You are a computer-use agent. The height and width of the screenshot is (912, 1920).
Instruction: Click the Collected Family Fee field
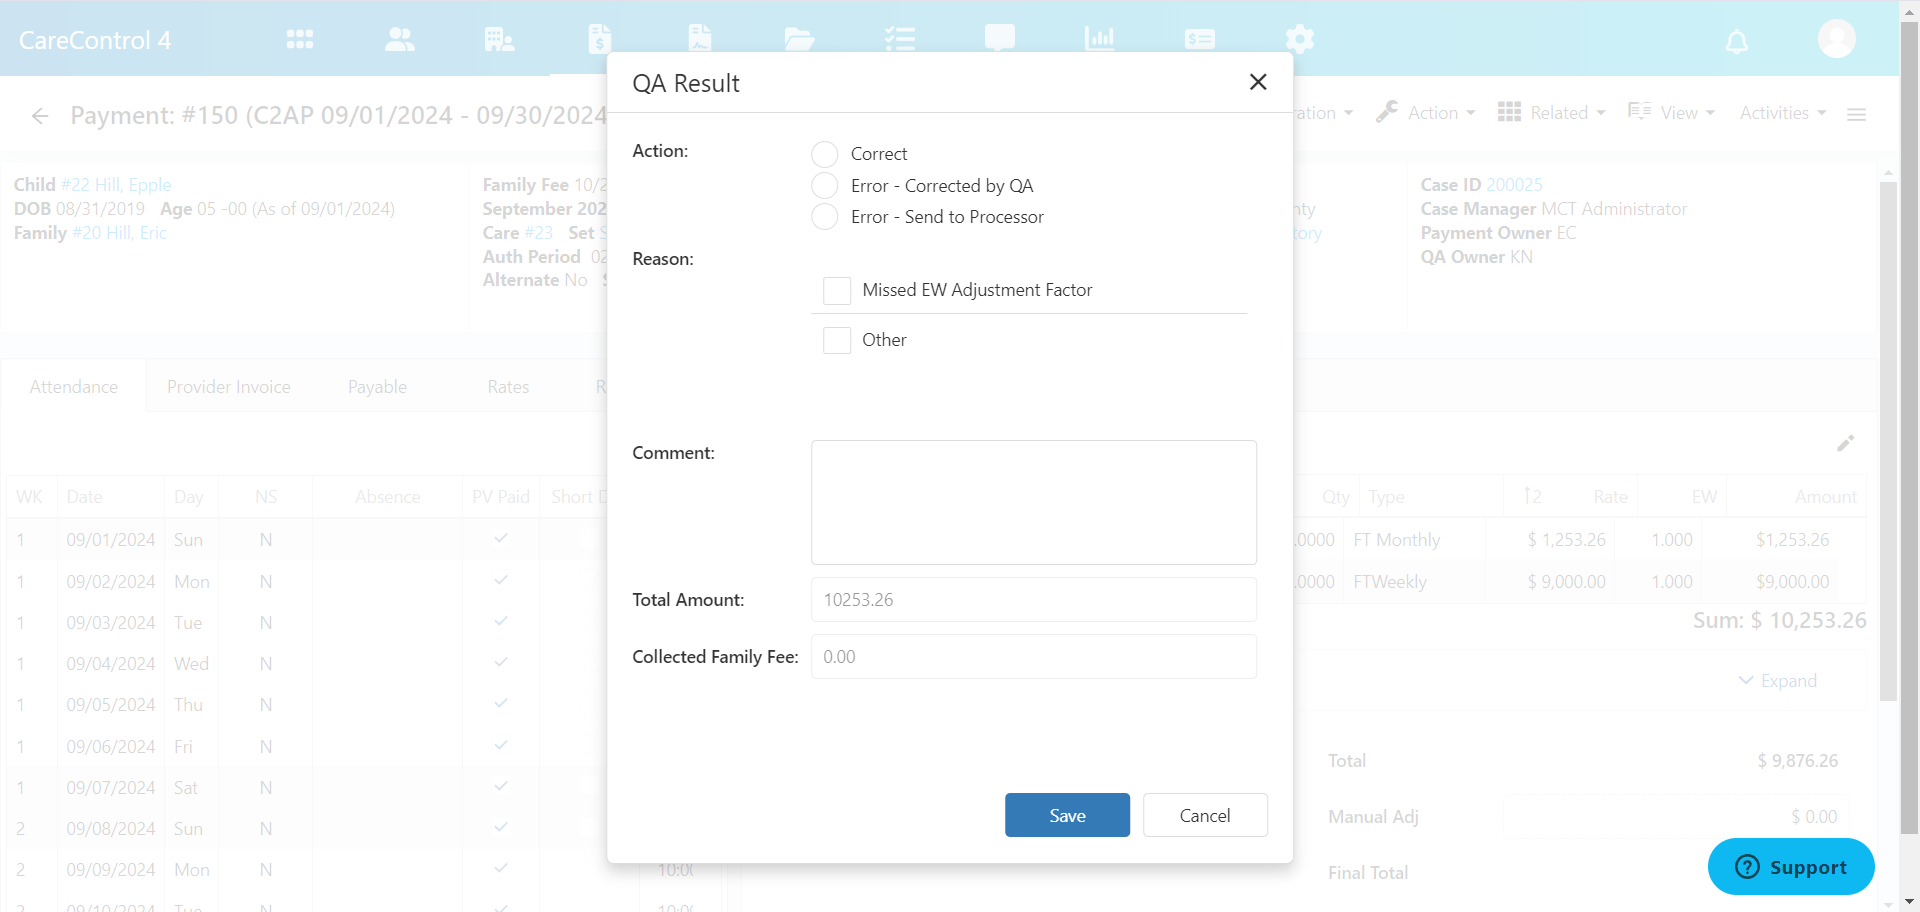[1034, 657]
